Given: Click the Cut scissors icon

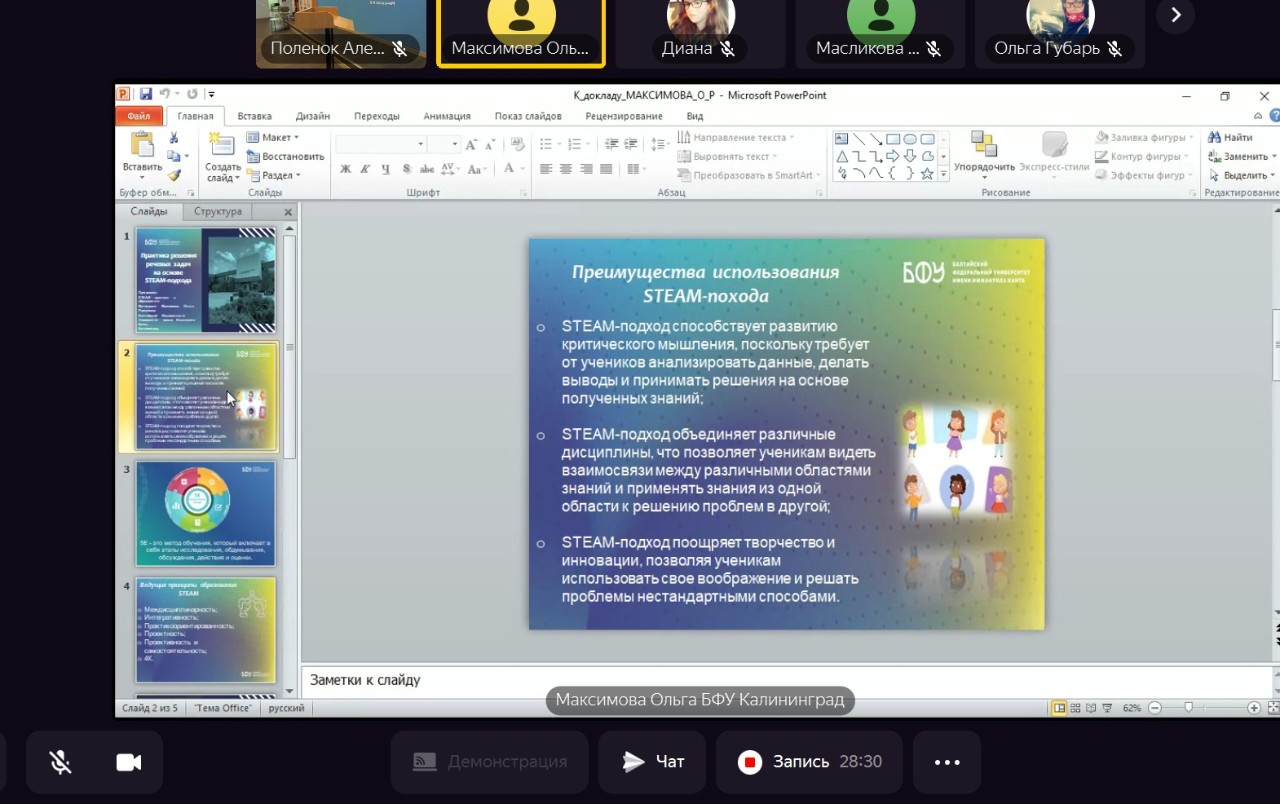Looking at the screenshot, I should point(174,138).
